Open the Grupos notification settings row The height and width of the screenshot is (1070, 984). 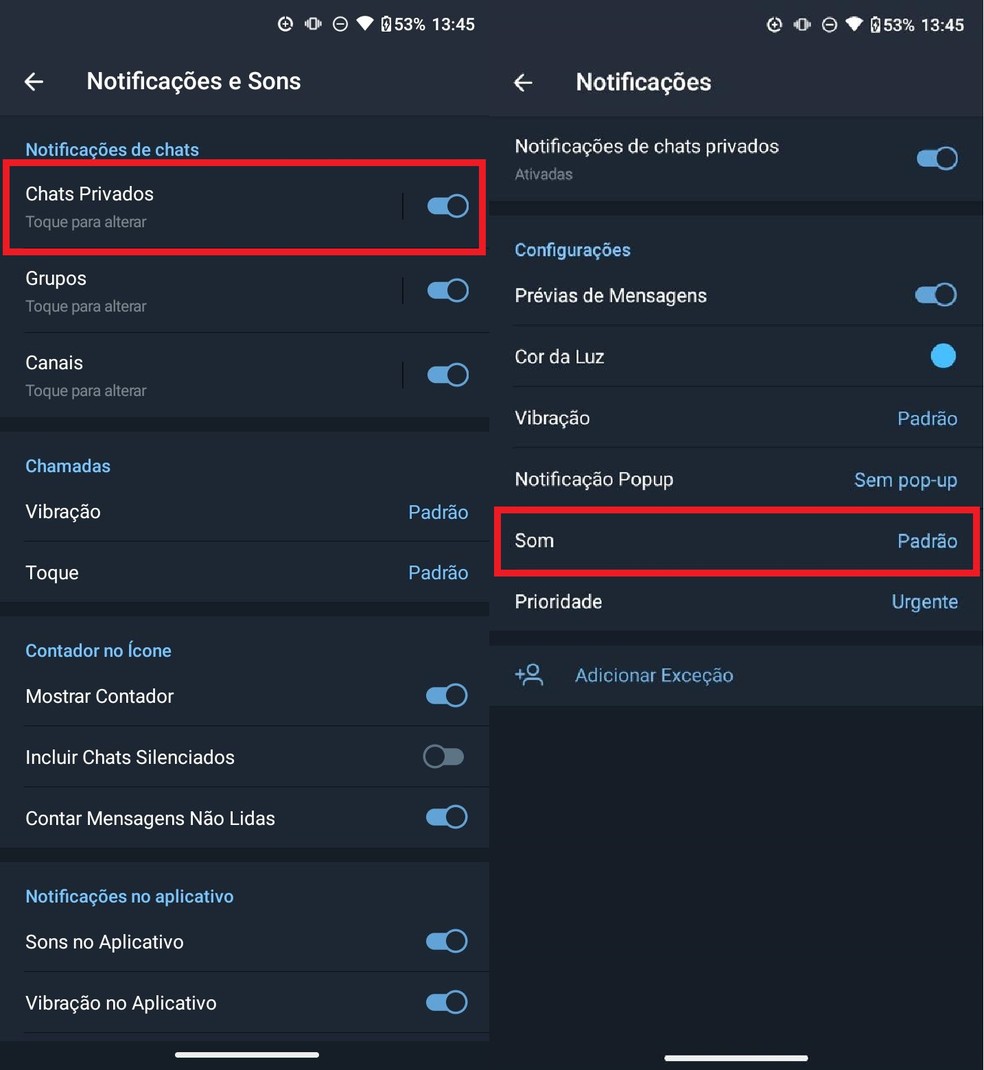pyautogui.click(x=200, y=290)
